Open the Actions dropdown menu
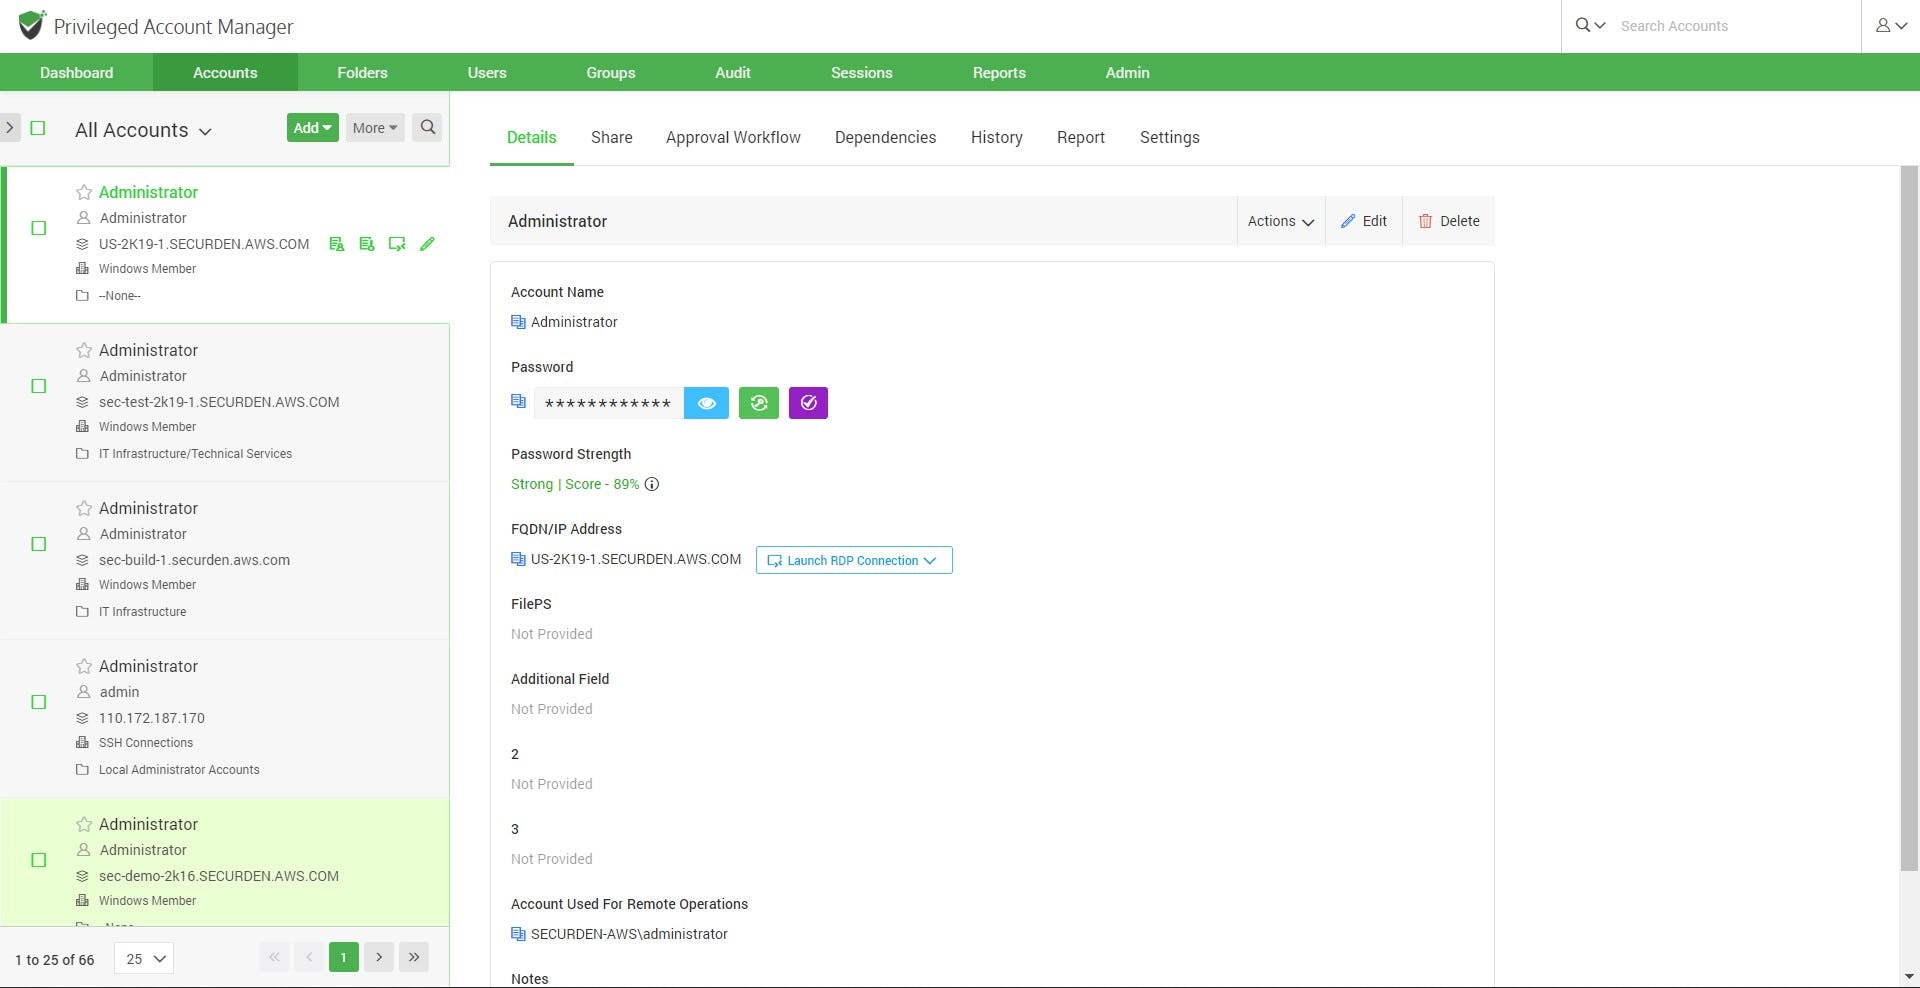The image size is (1920, 988). pyautogui.click(x=1280, y=221)
